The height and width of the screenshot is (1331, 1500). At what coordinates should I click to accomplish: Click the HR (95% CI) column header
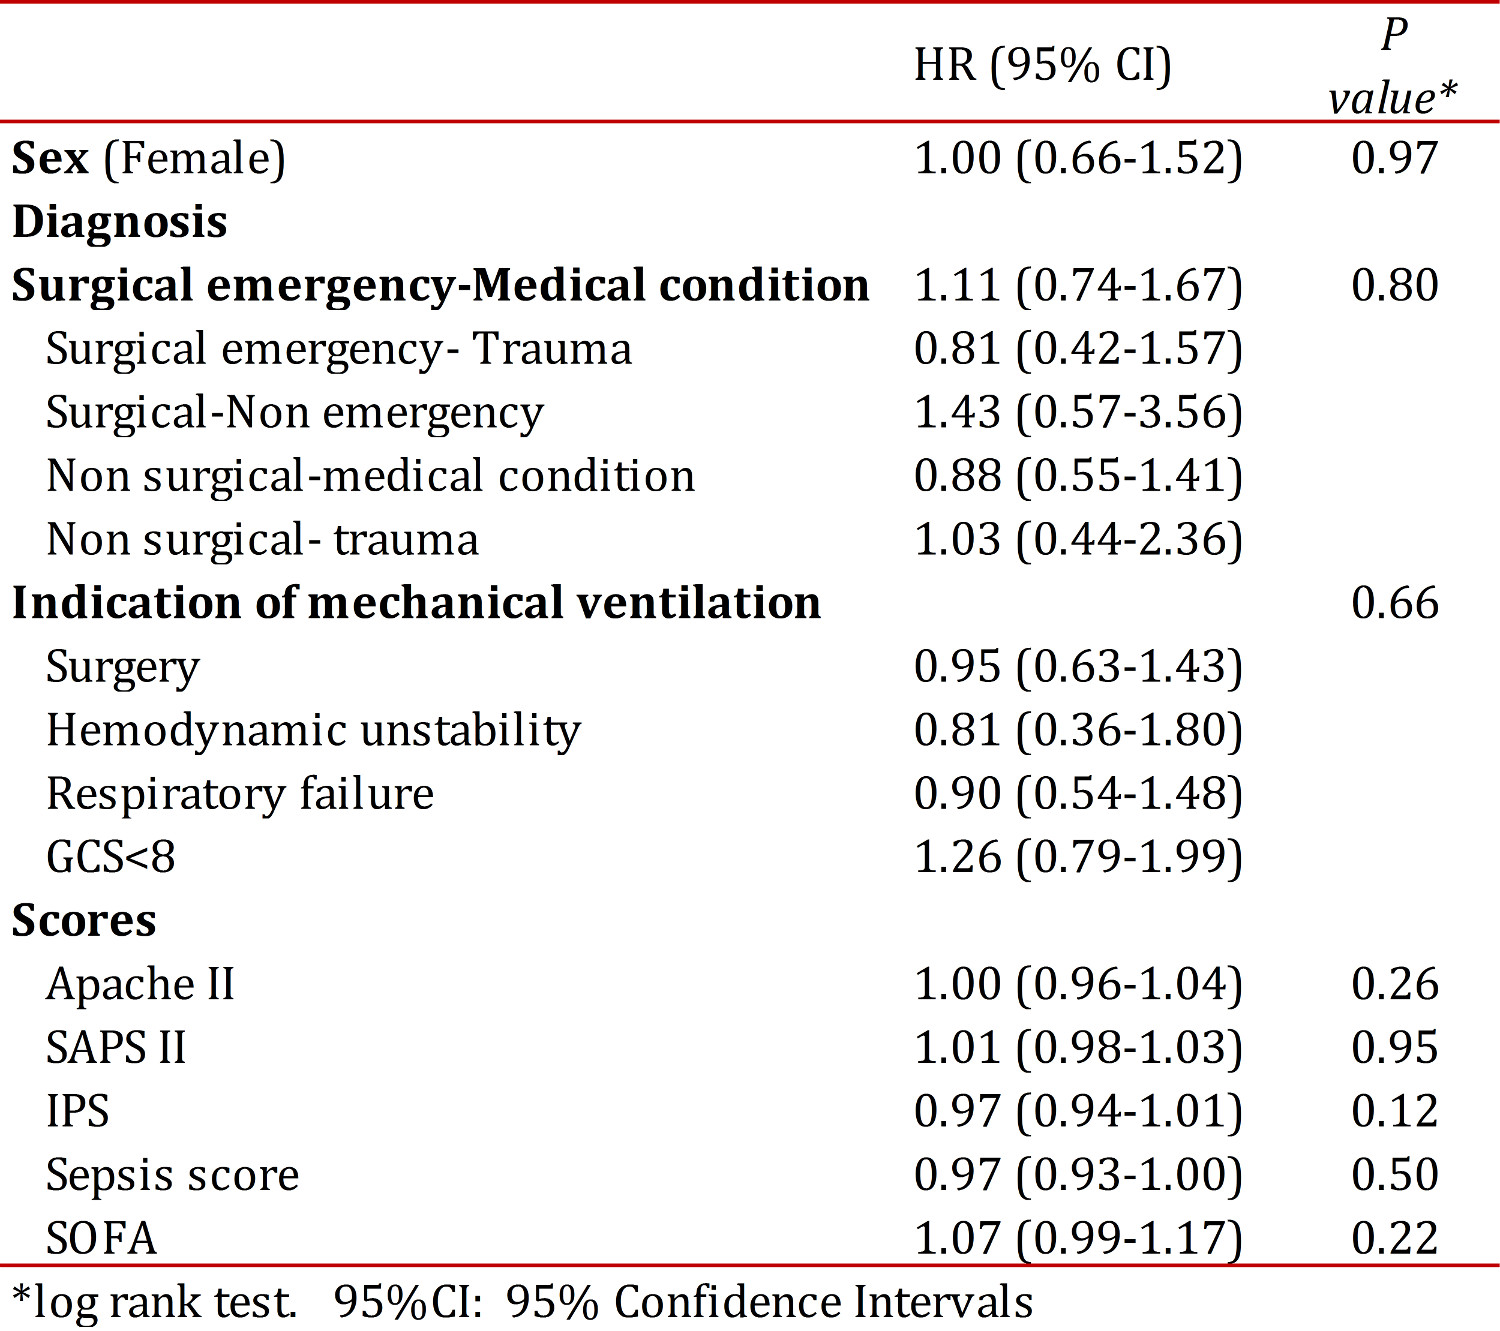(x=1042, y=66)
